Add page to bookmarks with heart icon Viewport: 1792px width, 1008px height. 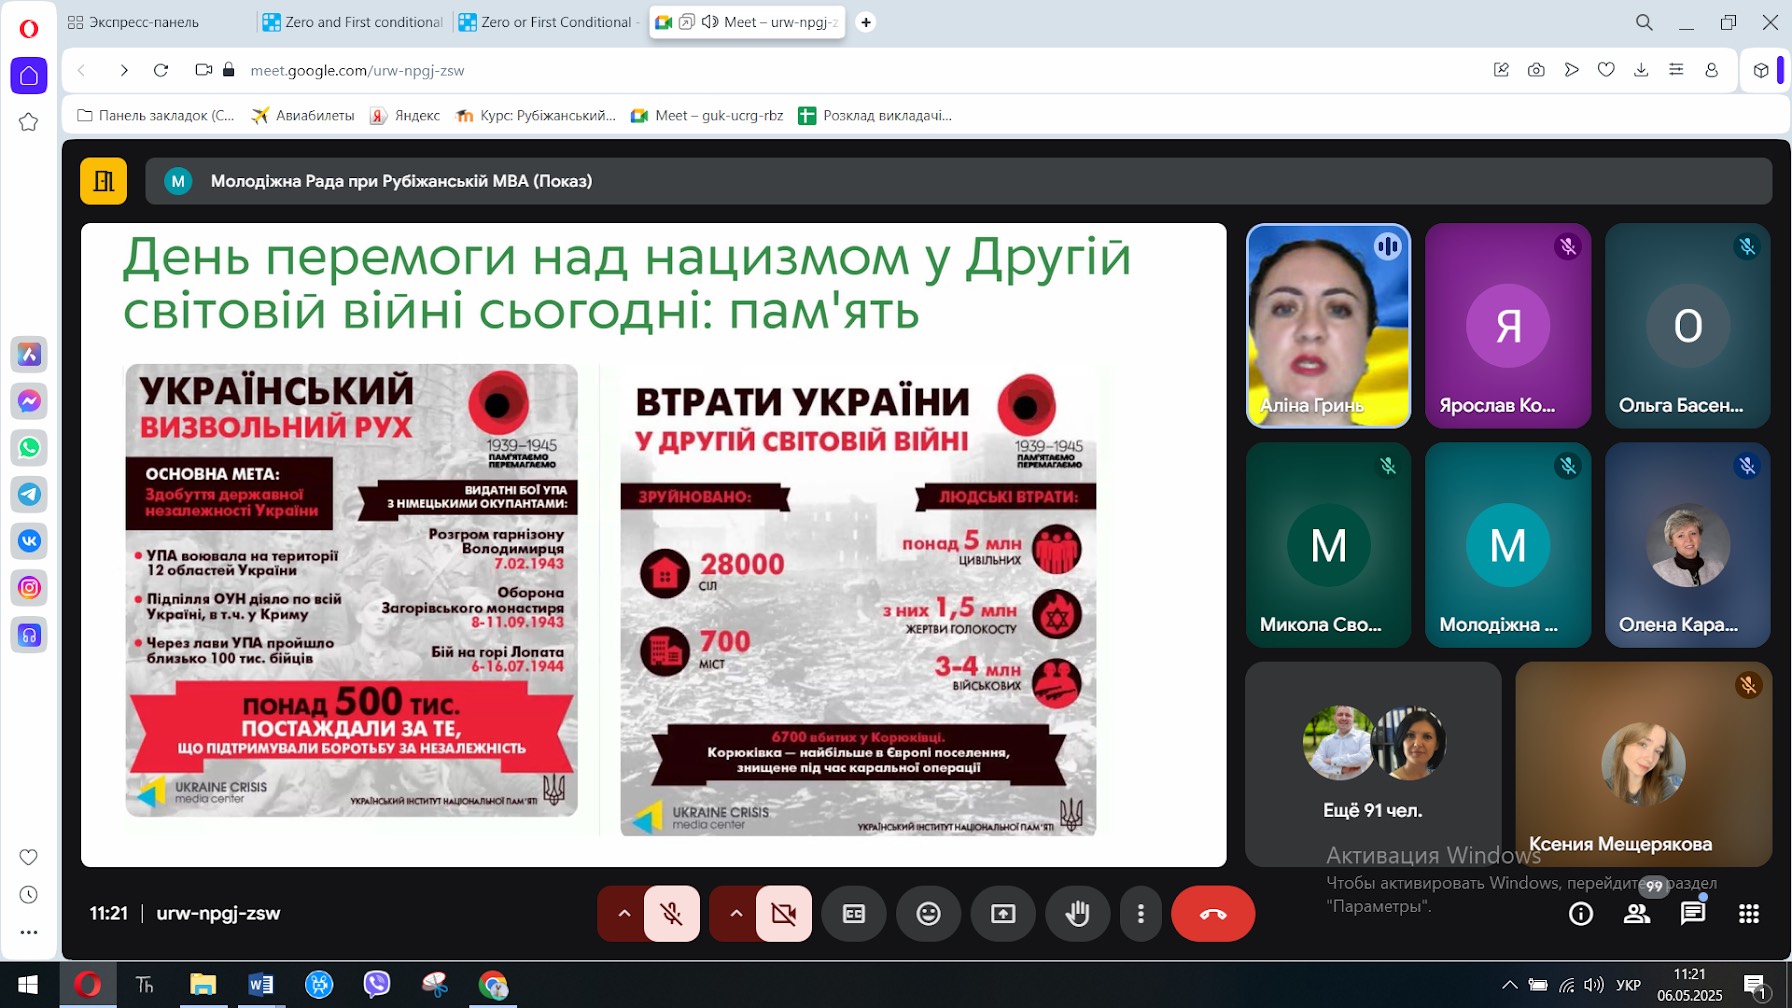tap(1606, 70)
